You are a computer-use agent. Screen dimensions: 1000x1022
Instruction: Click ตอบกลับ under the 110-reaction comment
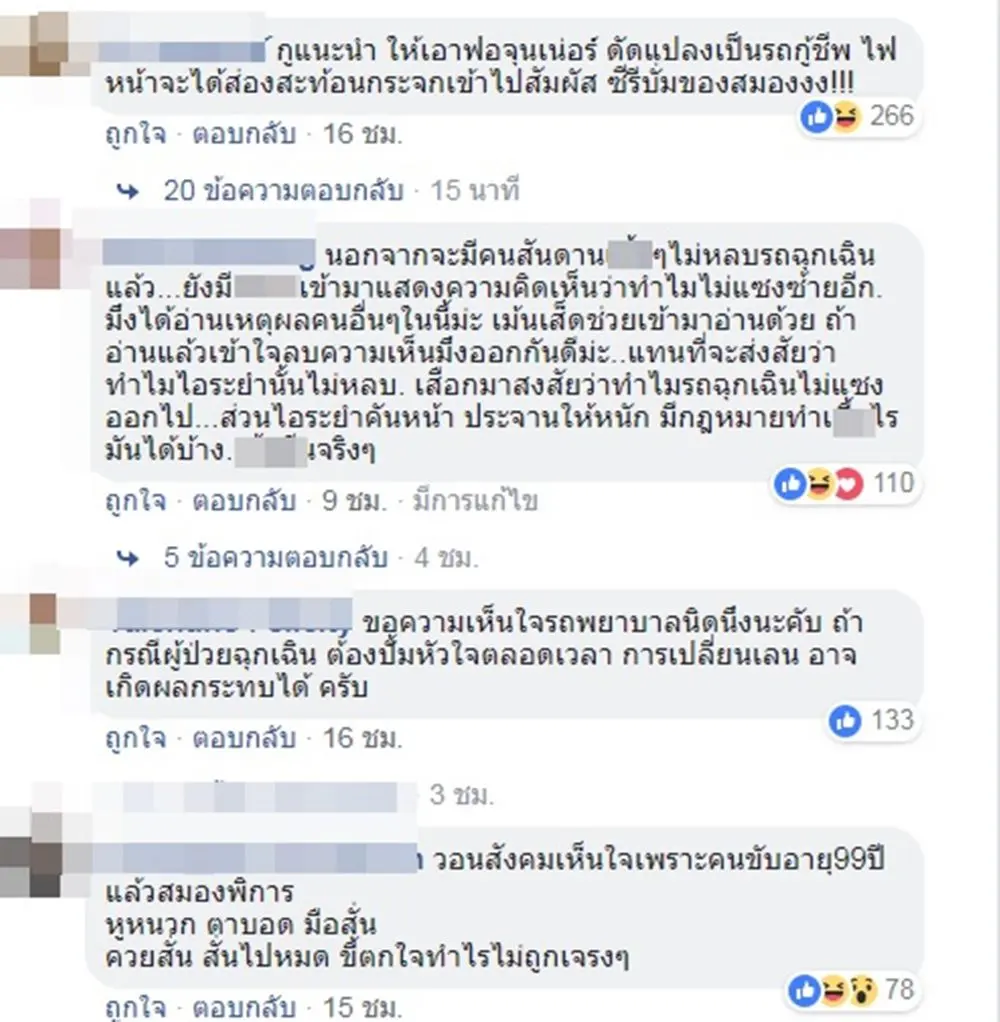pos(244,502)
